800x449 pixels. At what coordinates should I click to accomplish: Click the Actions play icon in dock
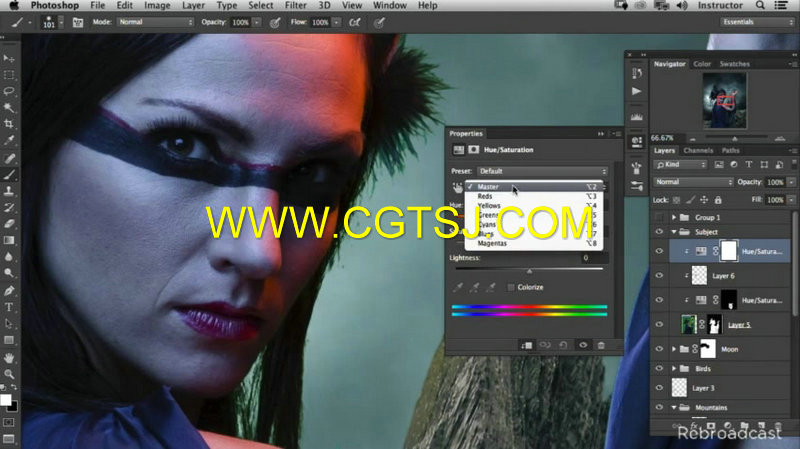637,91
